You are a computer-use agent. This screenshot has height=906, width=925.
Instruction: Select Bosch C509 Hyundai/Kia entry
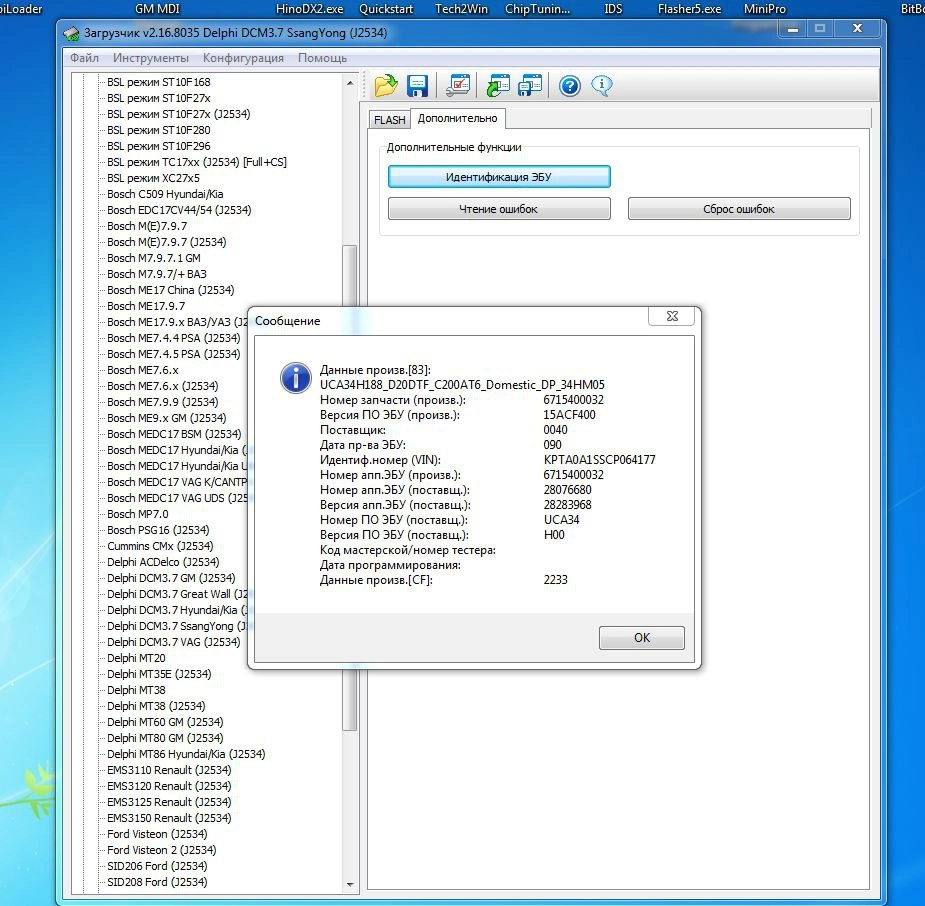coord(165,193)
